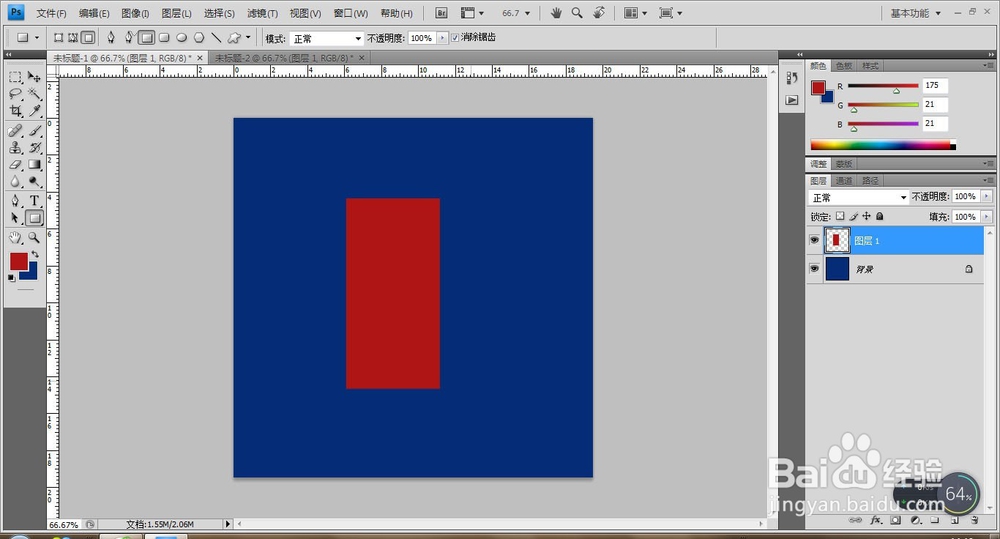This screenshot has height=539, width=1000.
Task: Select the Dodge tool
Action: (x=34, y=182)
